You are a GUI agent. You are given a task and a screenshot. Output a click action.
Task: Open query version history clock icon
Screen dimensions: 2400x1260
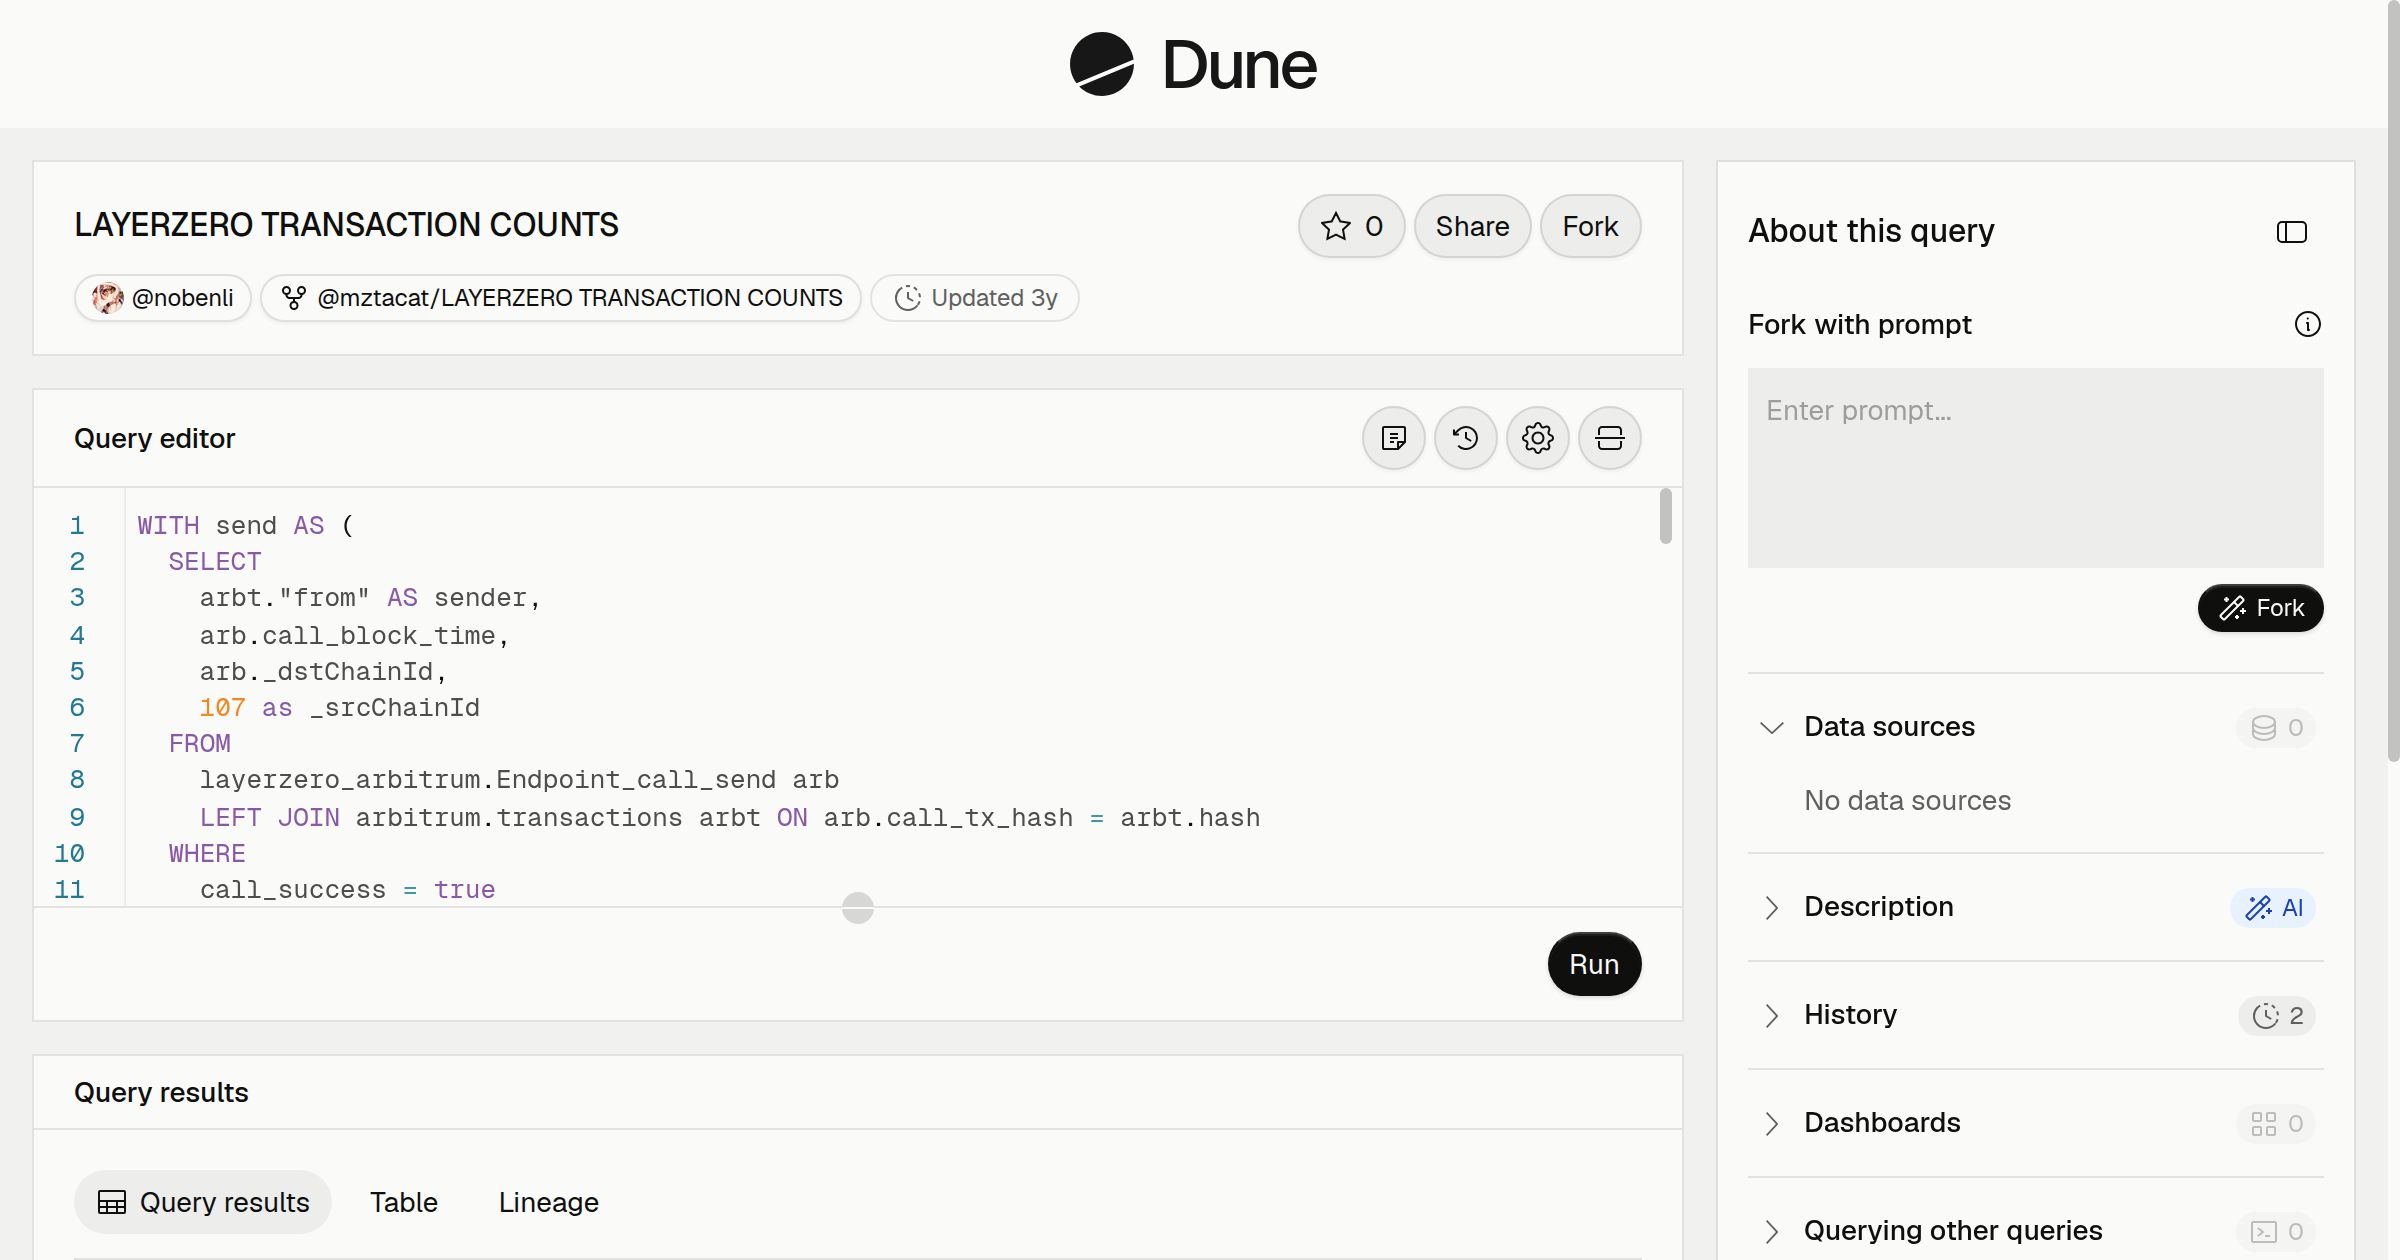click(1465, 438)
